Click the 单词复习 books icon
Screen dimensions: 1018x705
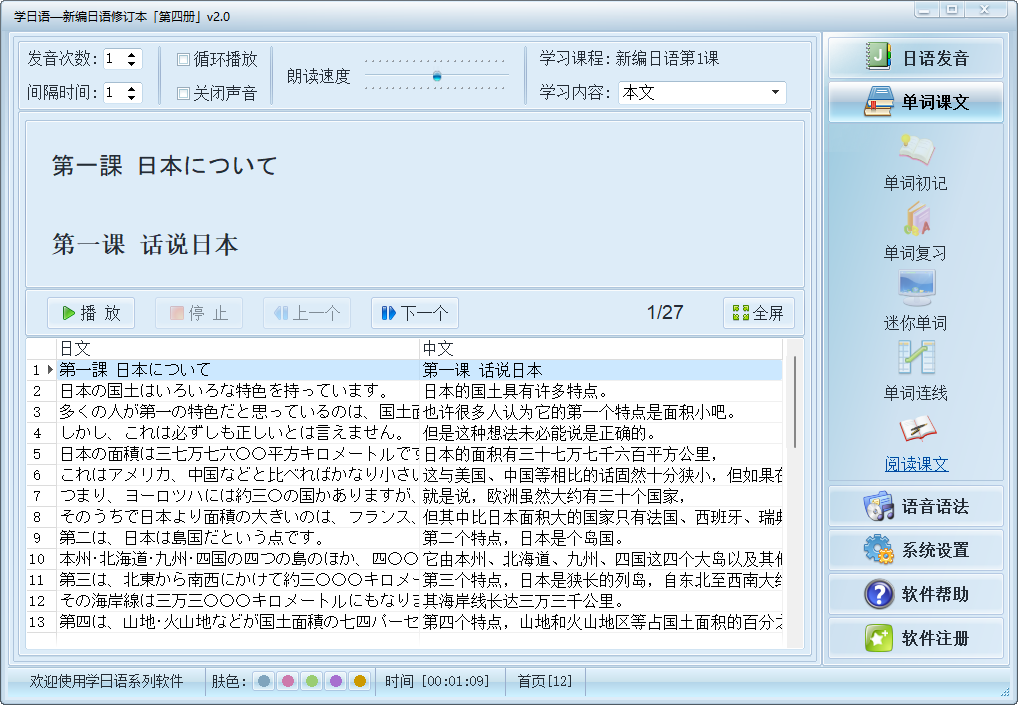click(916, 219)
